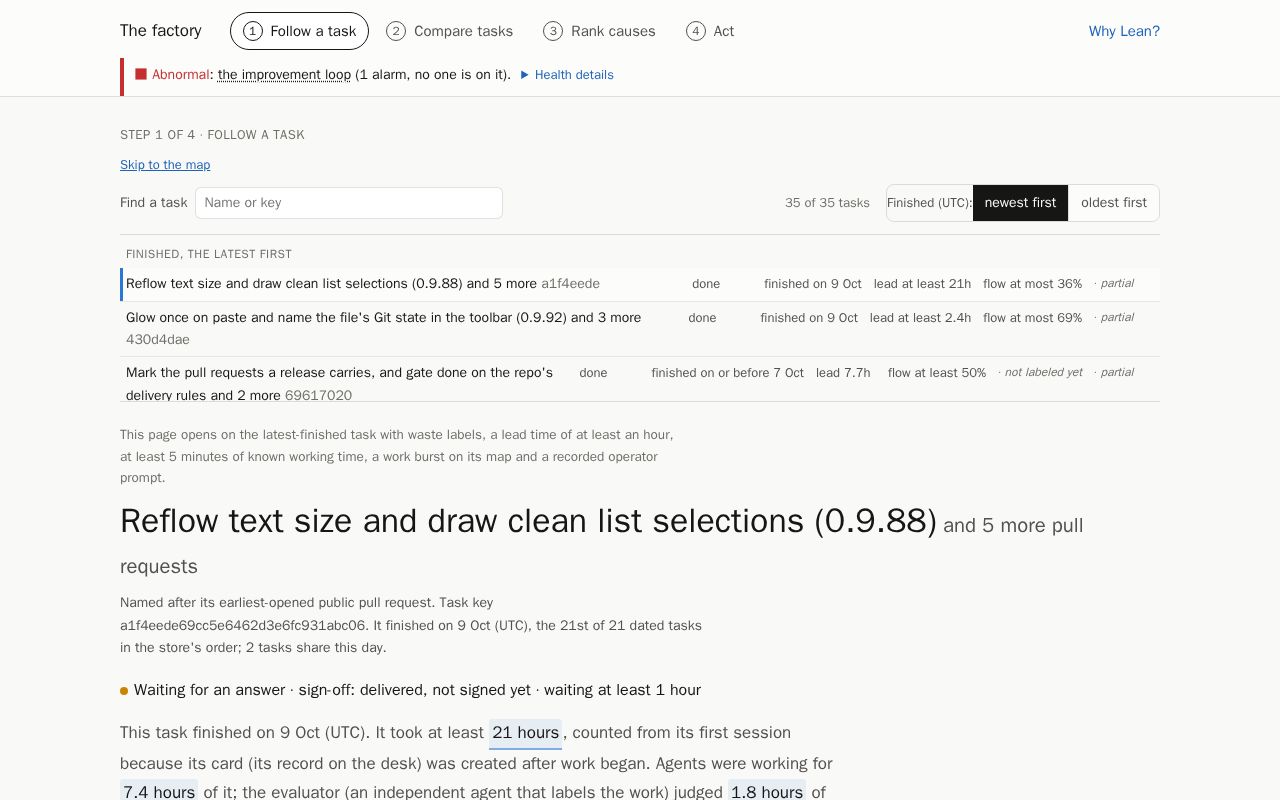Focus the Find a task search box
1280x800 pixels.
[x=349, y=203]
